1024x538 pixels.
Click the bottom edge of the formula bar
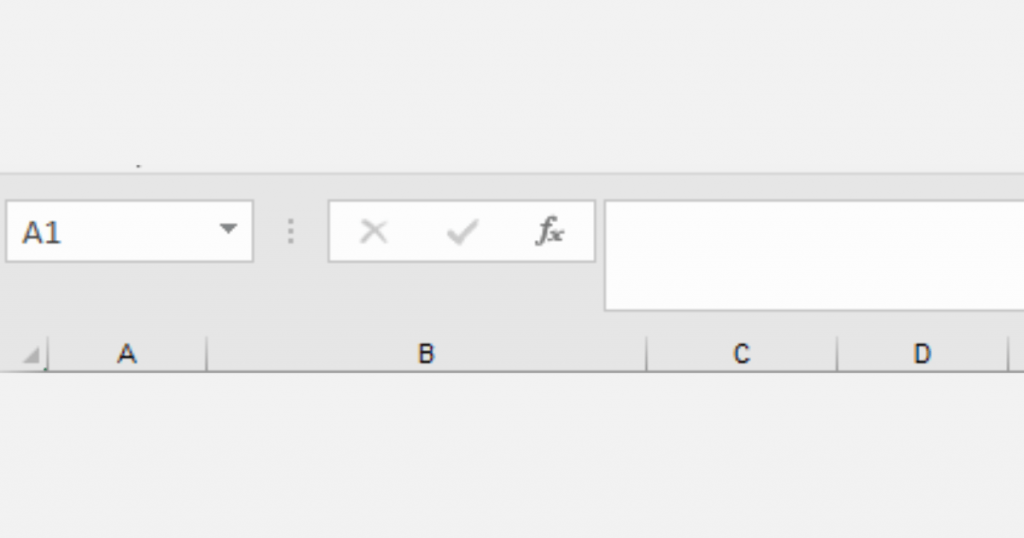pos(810,310)
